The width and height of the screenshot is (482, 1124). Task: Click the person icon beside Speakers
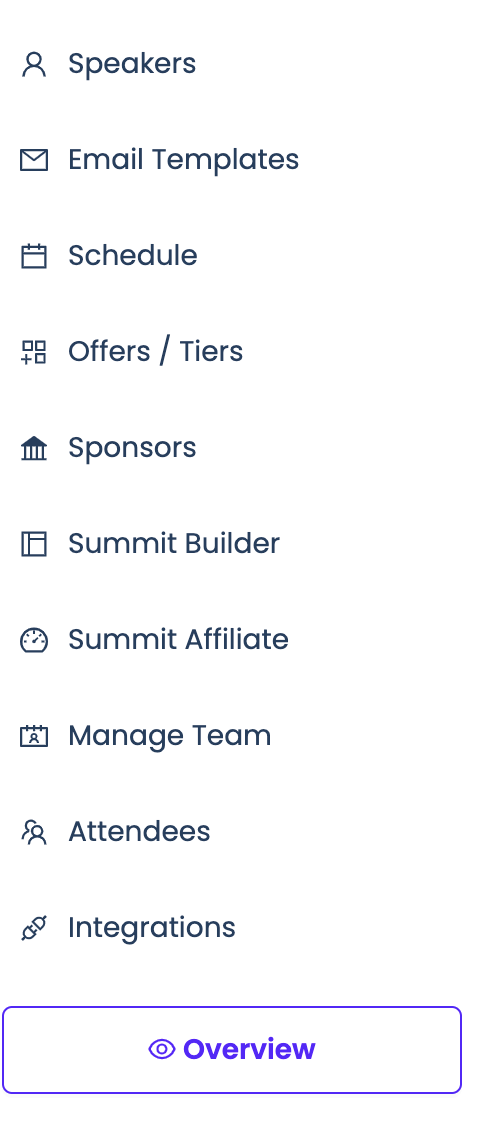[x=34, y=64]
